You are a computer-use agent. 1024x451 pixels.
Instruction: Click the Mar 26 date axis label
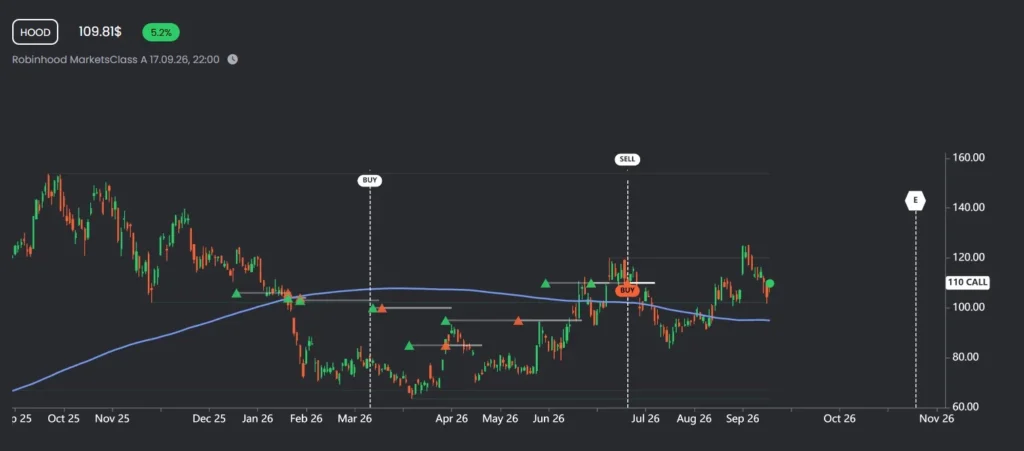click(355, 418)
